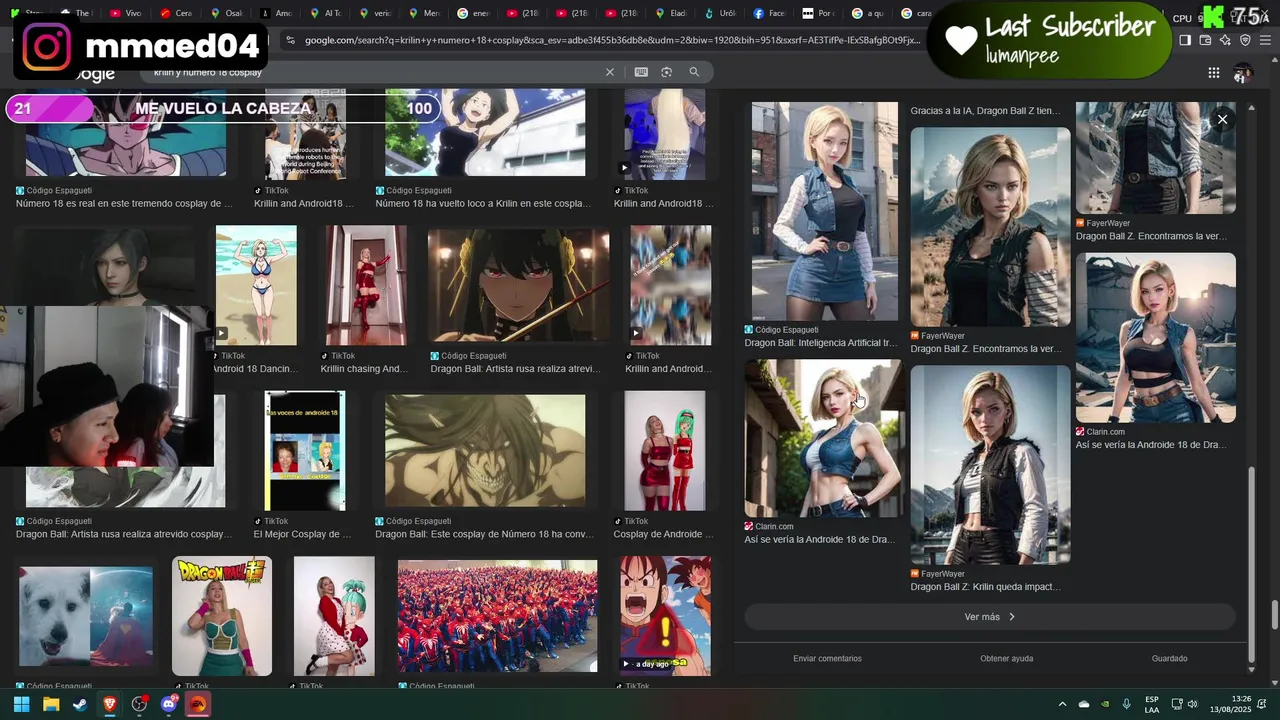Open the Attack on Titan creature thumbnail

485,450
